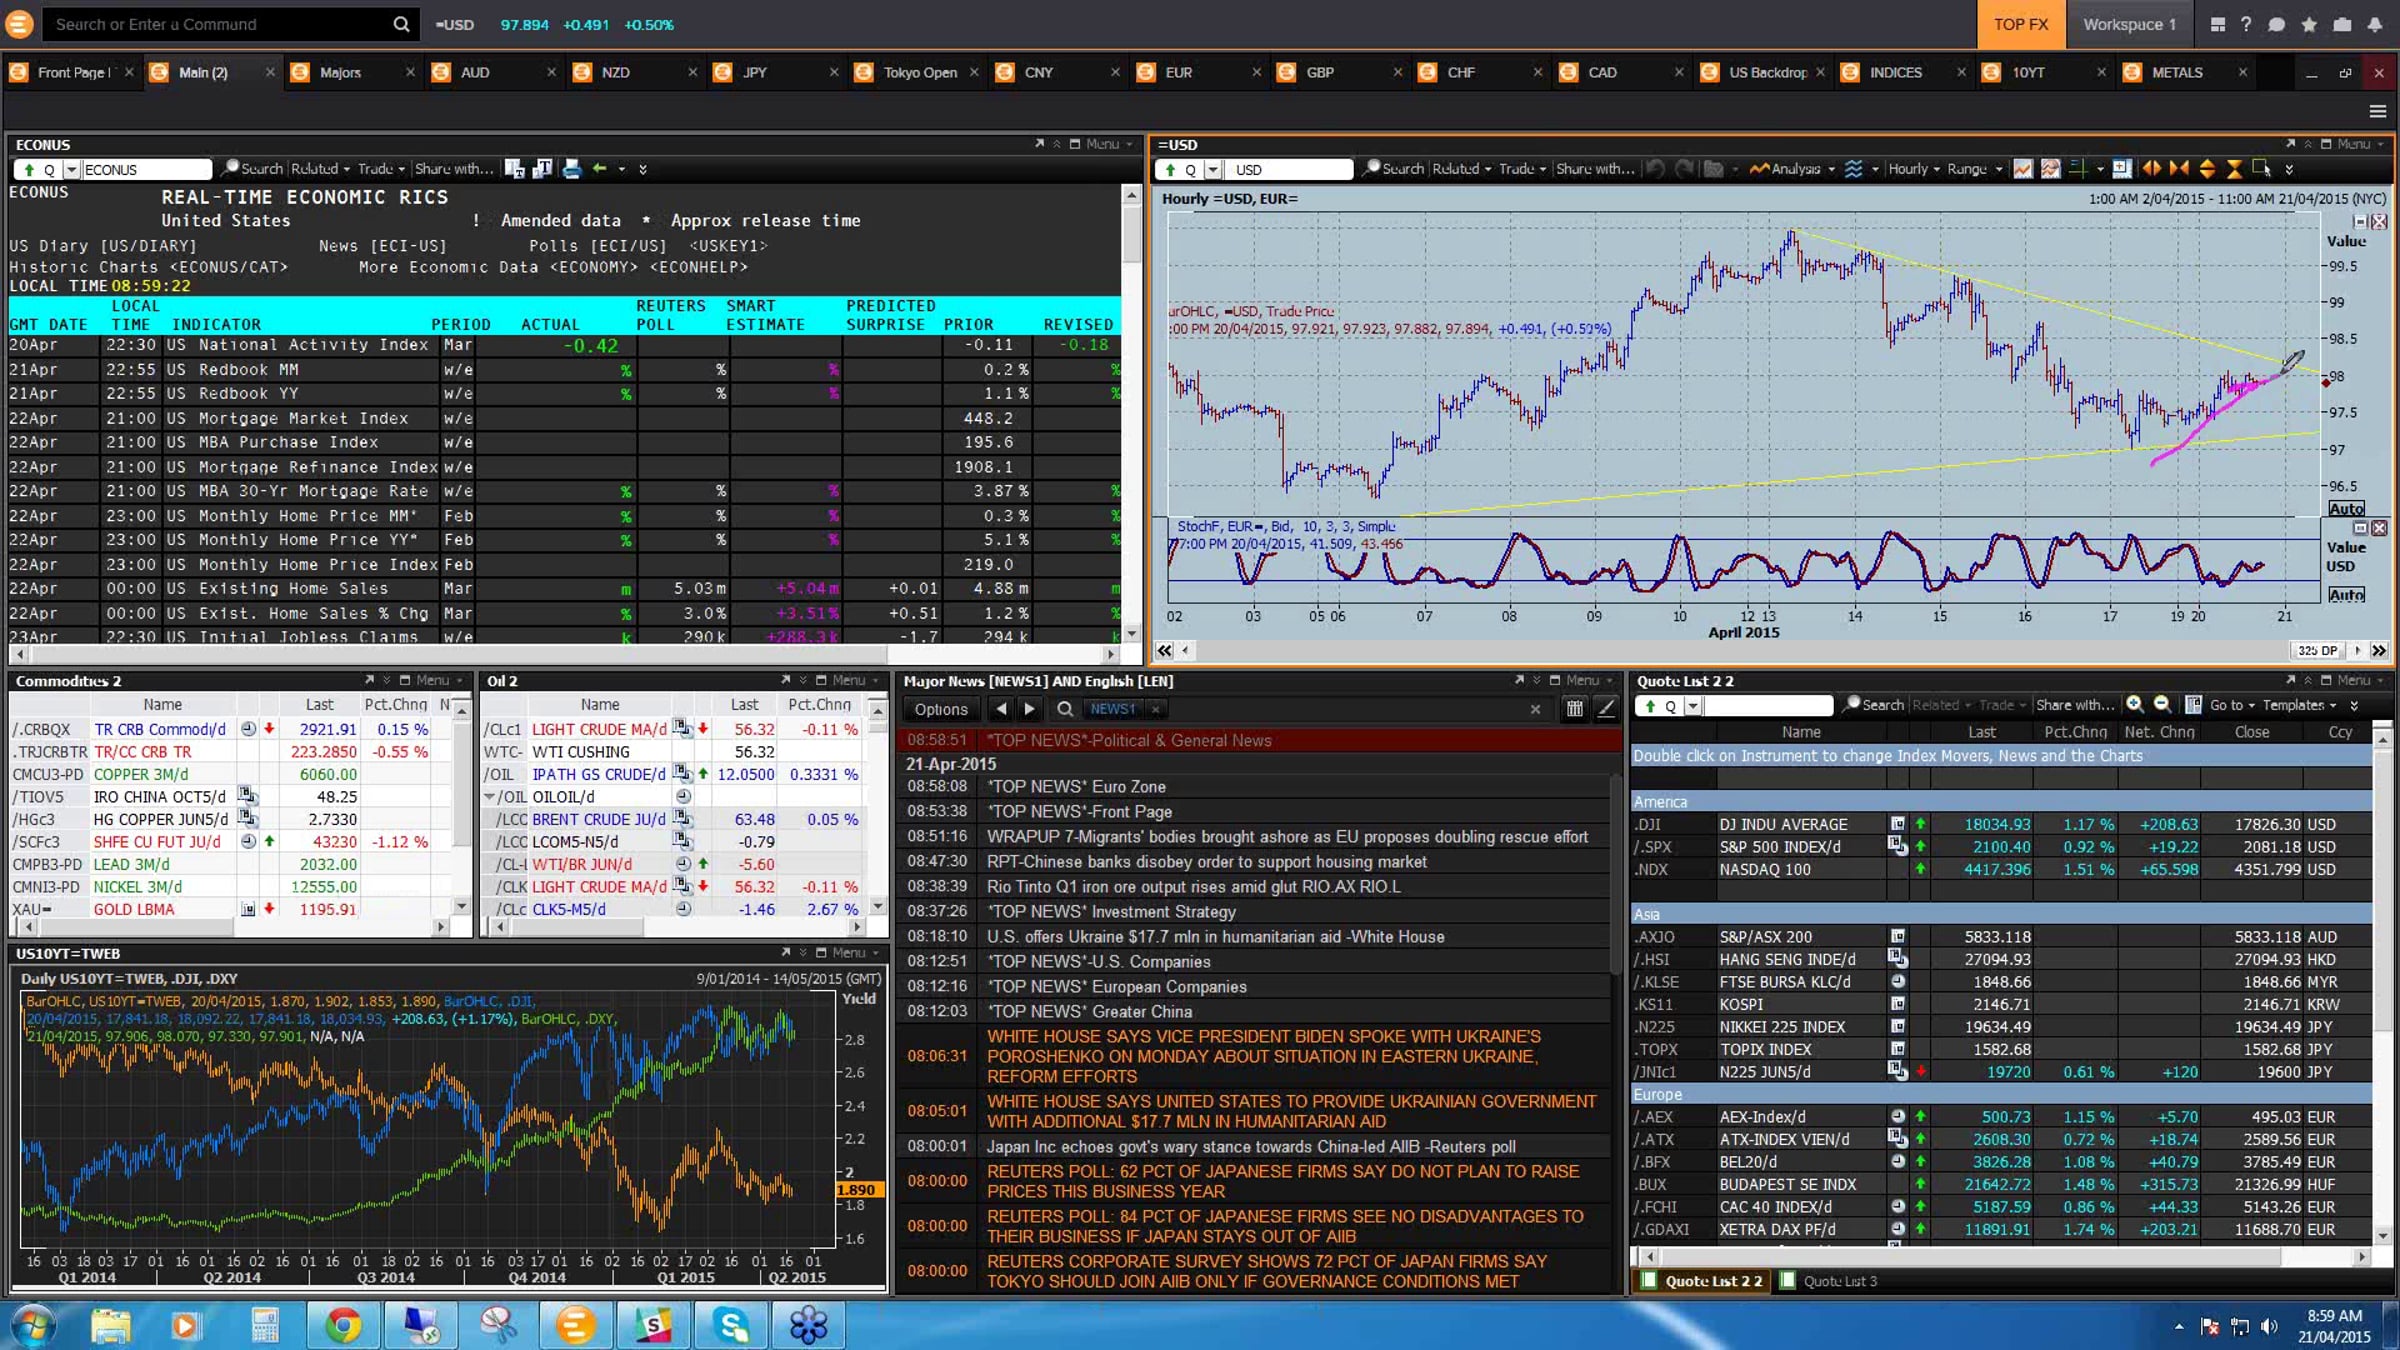2400x1350 pixels.
Task: Open the Hourly interval dropdown
Action: point(1913,169)
